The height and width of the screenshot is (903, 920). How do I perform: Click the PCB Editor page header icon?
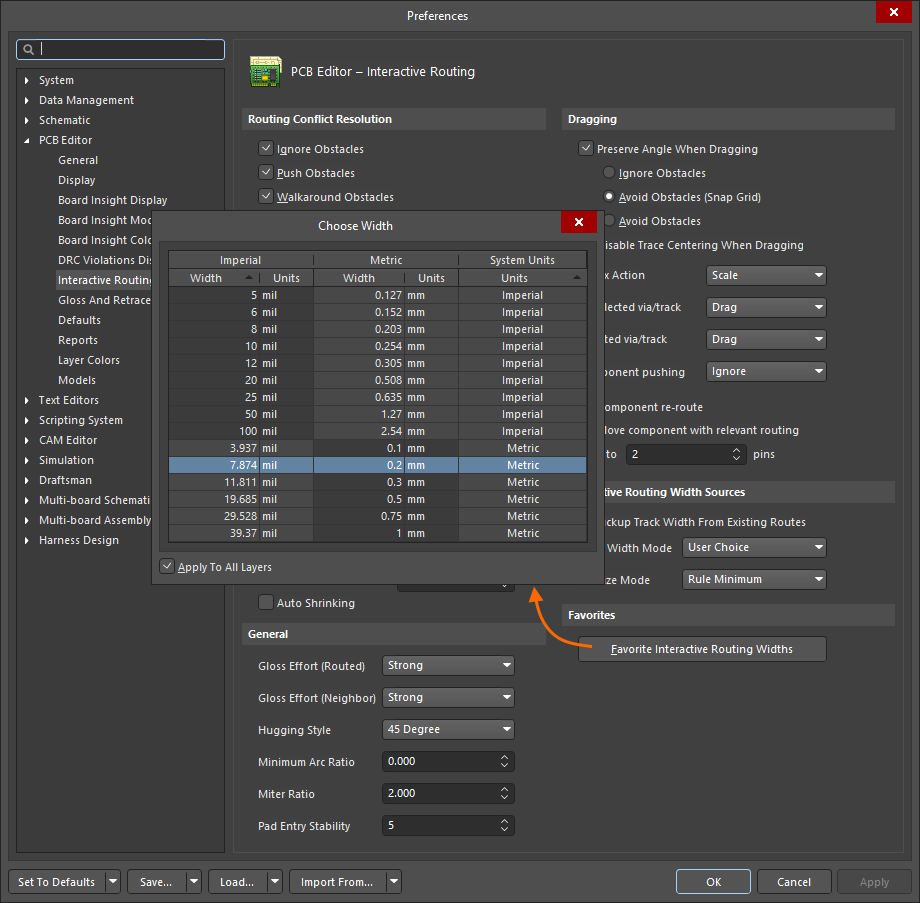[265, 71]
